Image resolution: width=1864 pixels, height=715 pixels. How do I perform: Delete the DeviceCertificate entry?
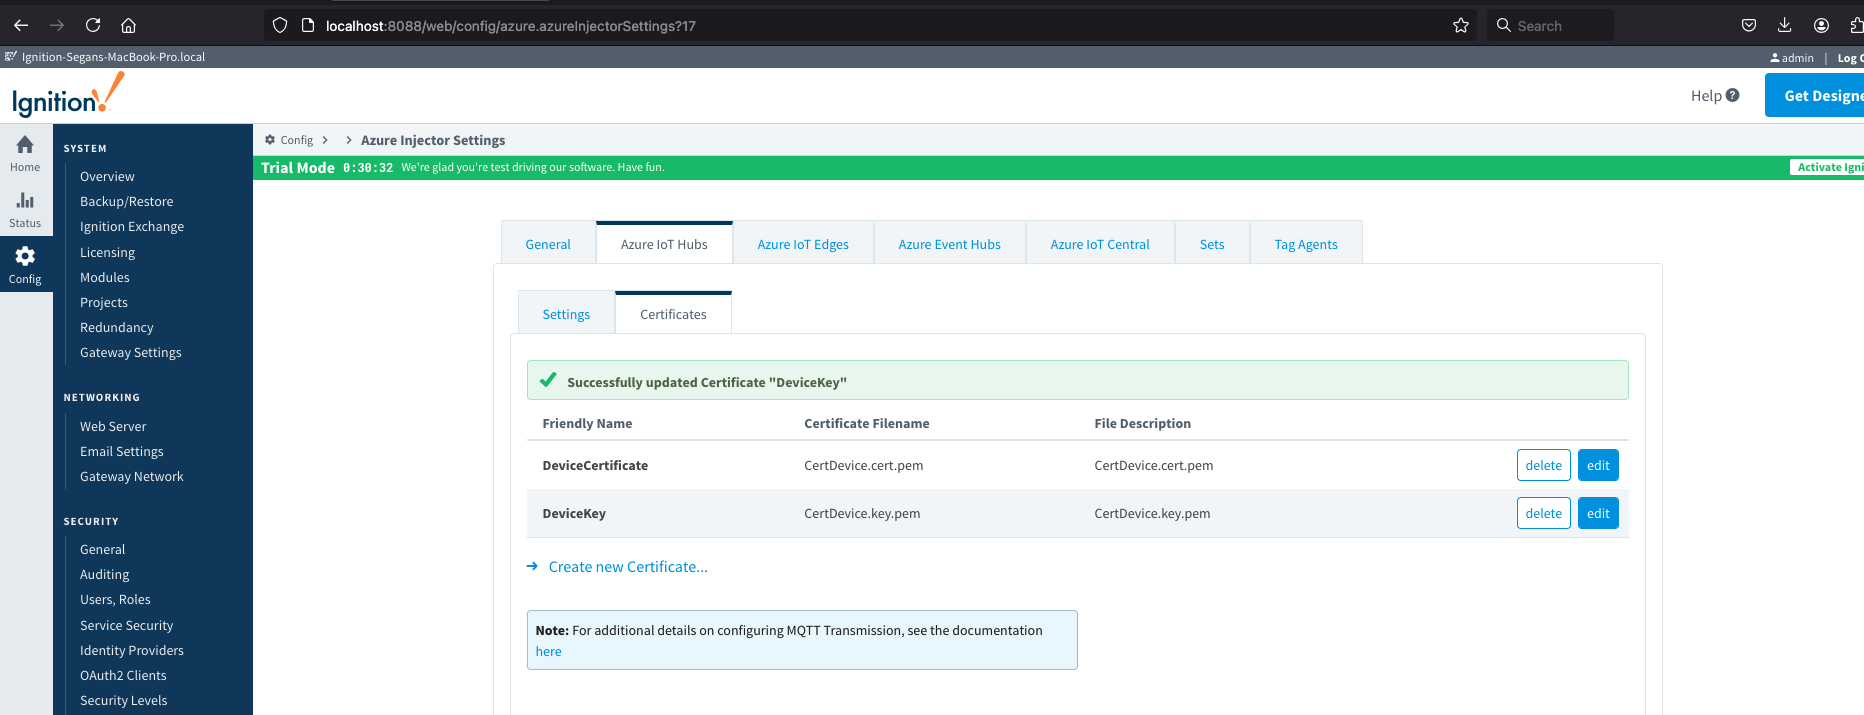1543,465
